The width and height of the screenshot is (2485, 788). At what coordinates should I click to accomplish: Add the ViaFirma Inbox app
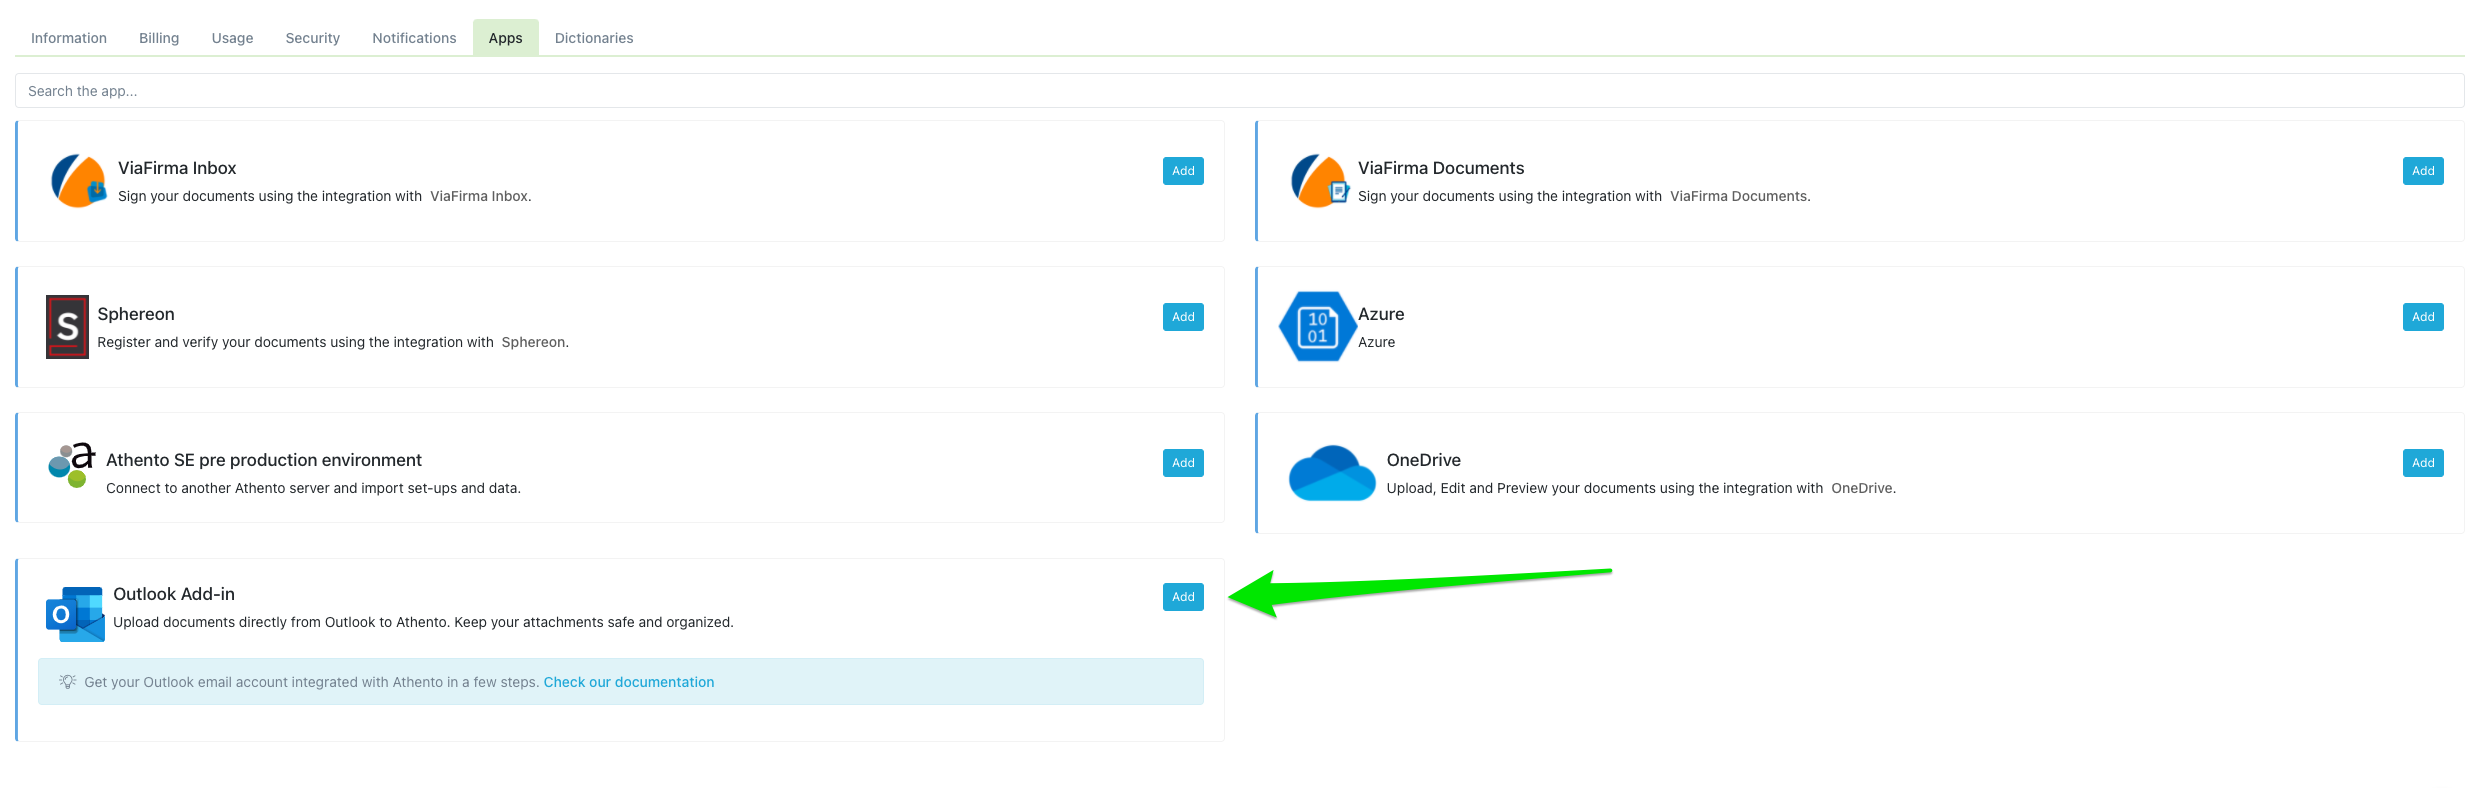[x=1183, y=171]
